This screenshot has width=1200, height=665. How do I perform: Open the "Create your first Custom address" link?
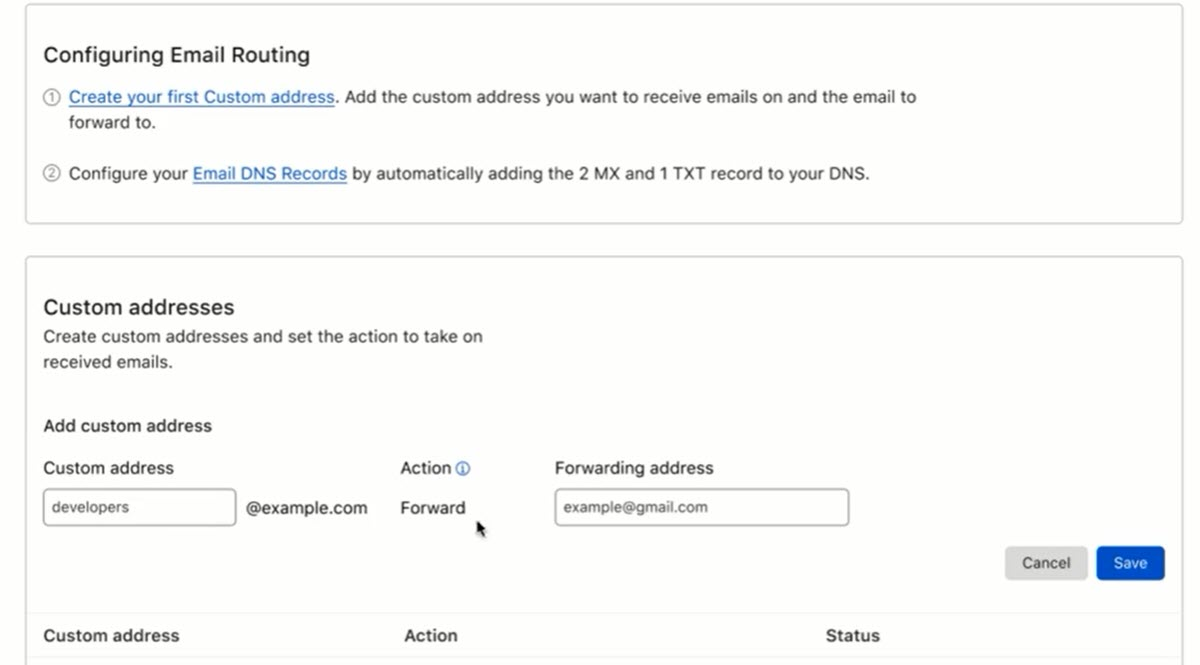pos(201,97)
